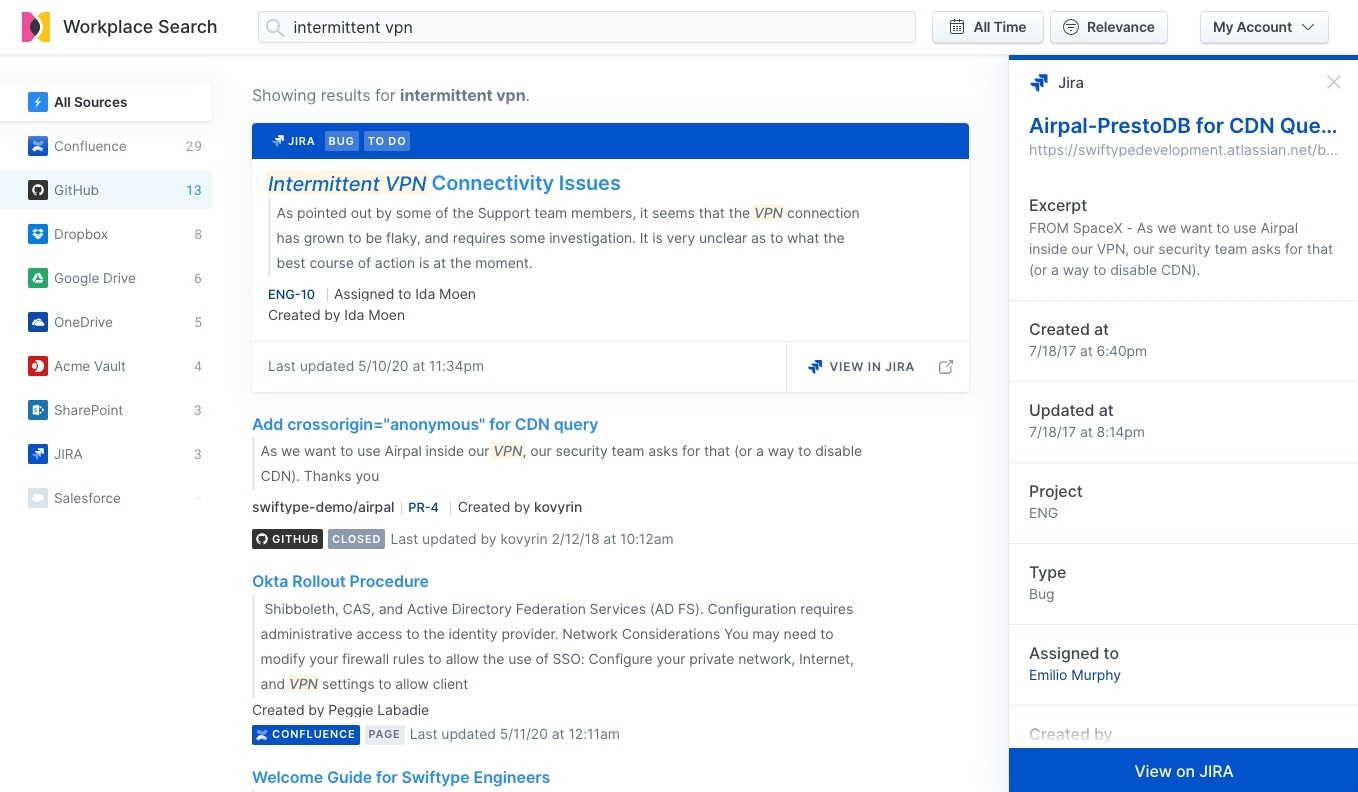Open the Relevance sort dropdown

coord(1110,27)
